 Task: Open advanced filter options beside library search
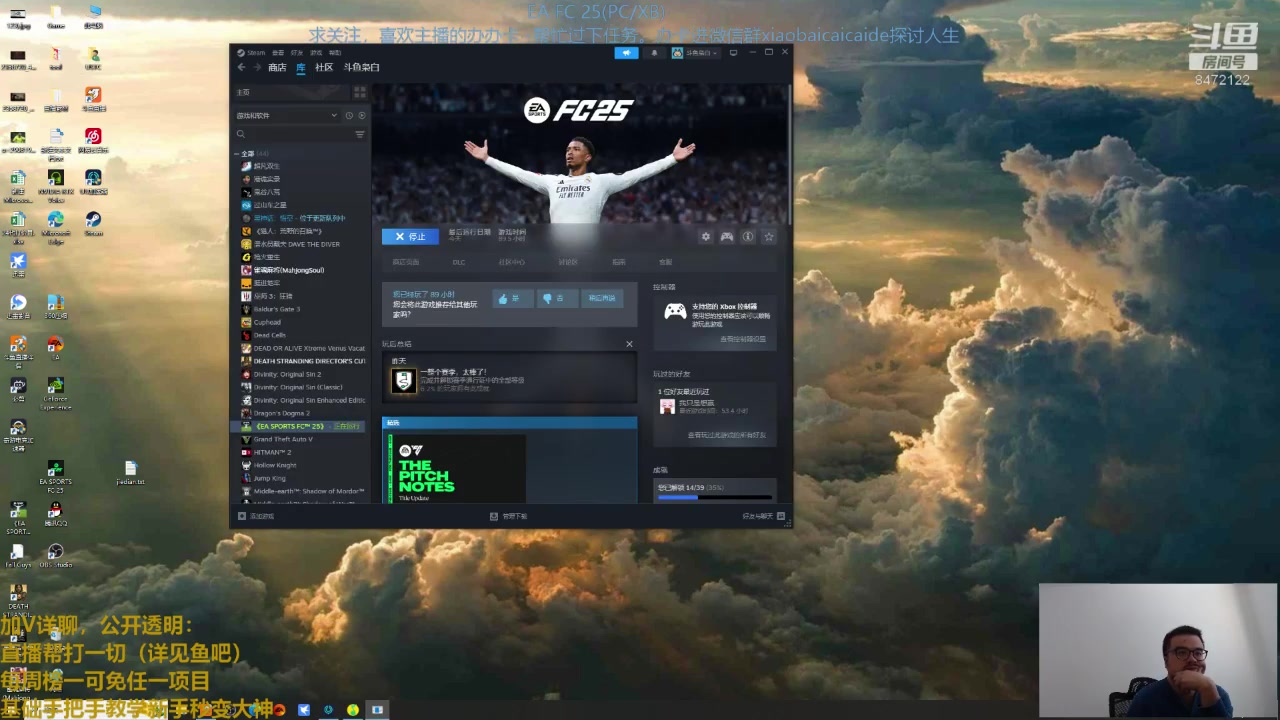click(x=360, y=134)
